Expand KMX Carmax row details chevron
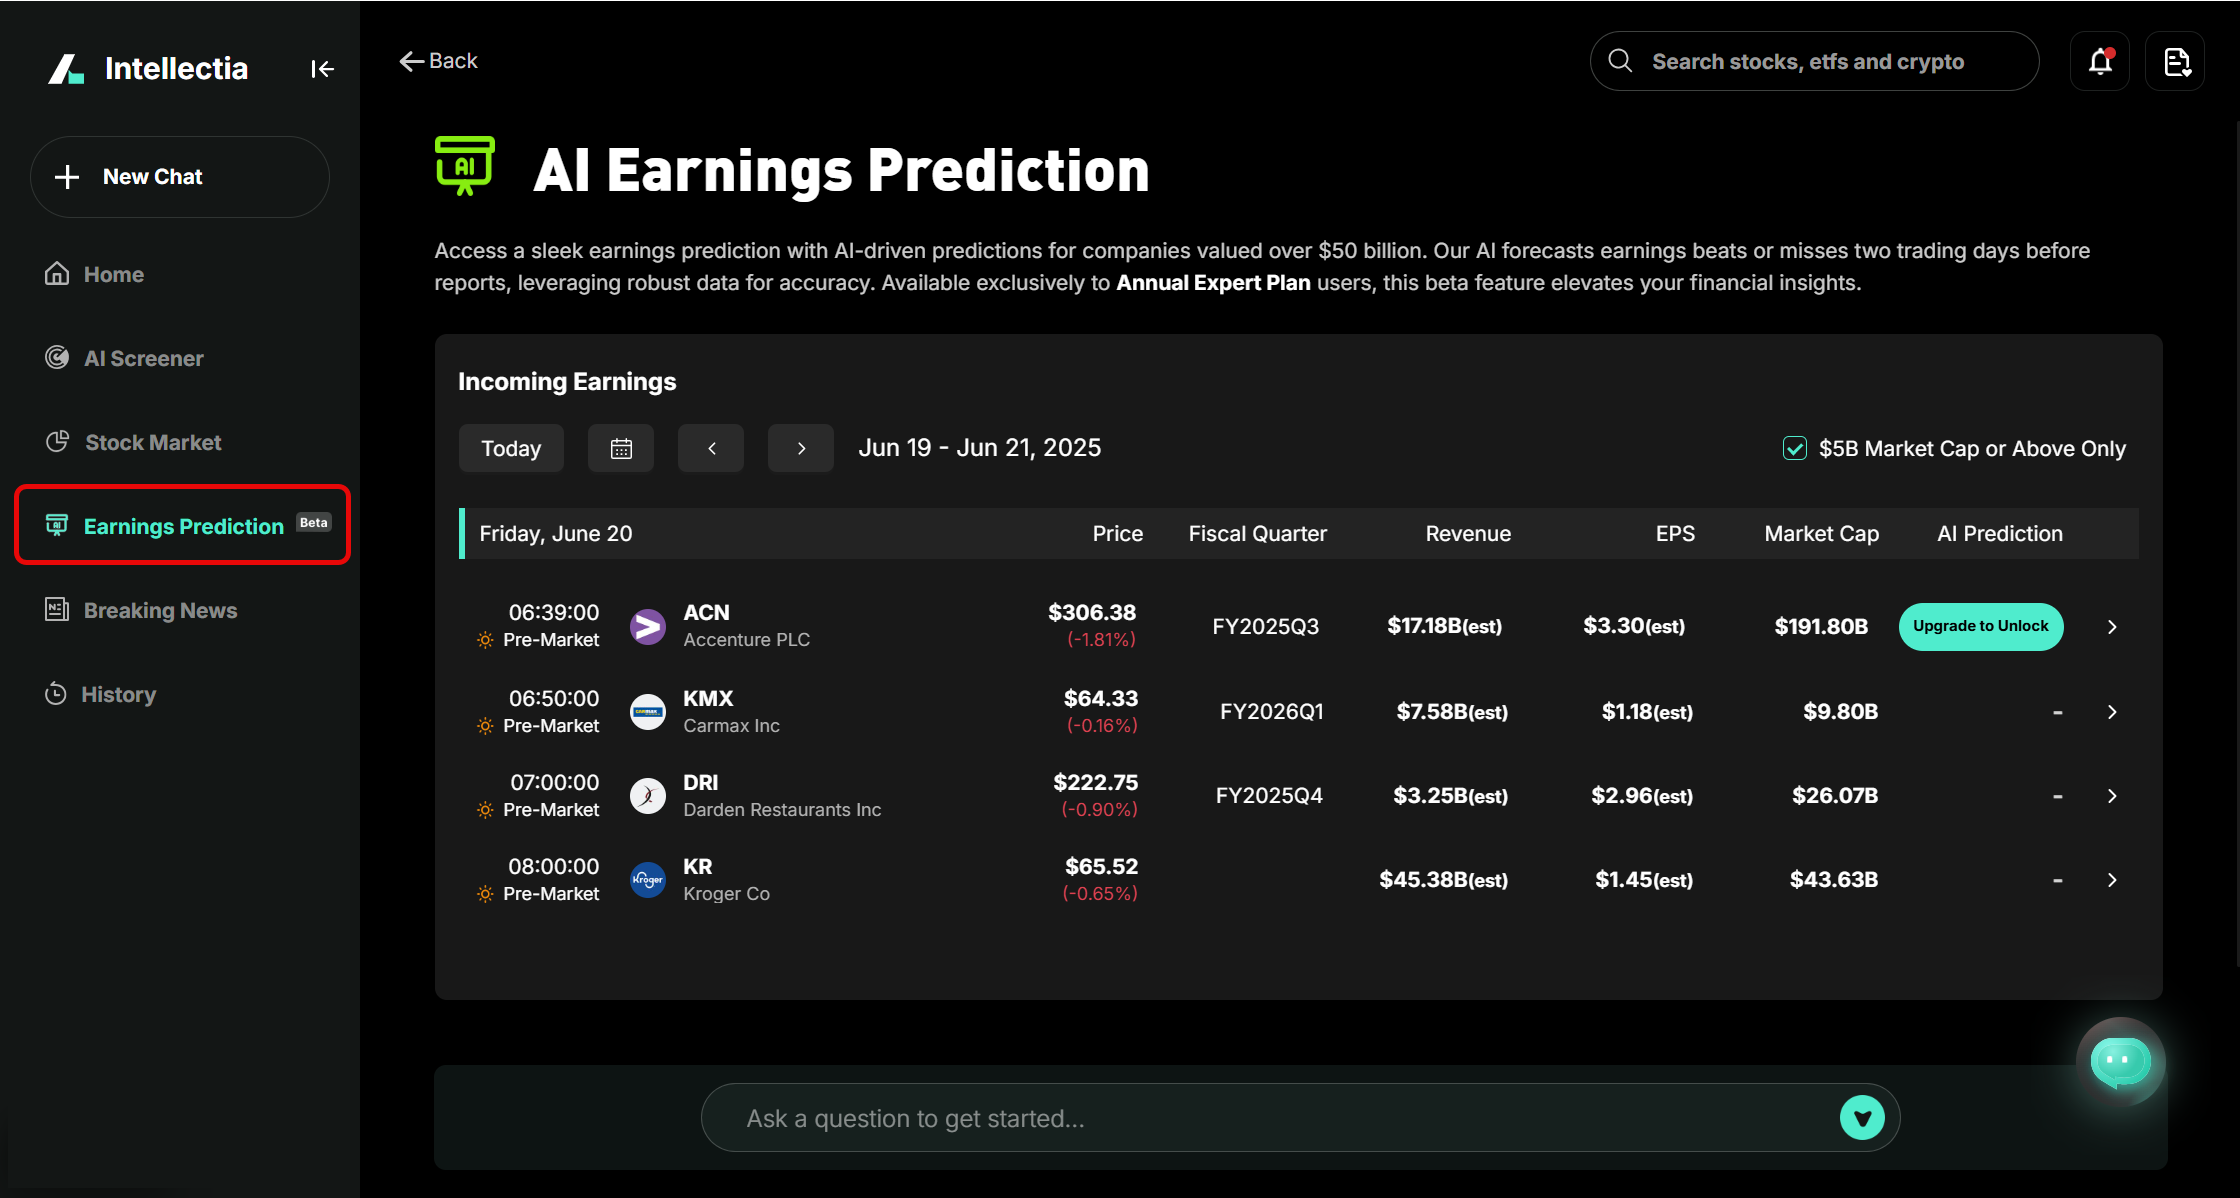 click(2113, 712)
